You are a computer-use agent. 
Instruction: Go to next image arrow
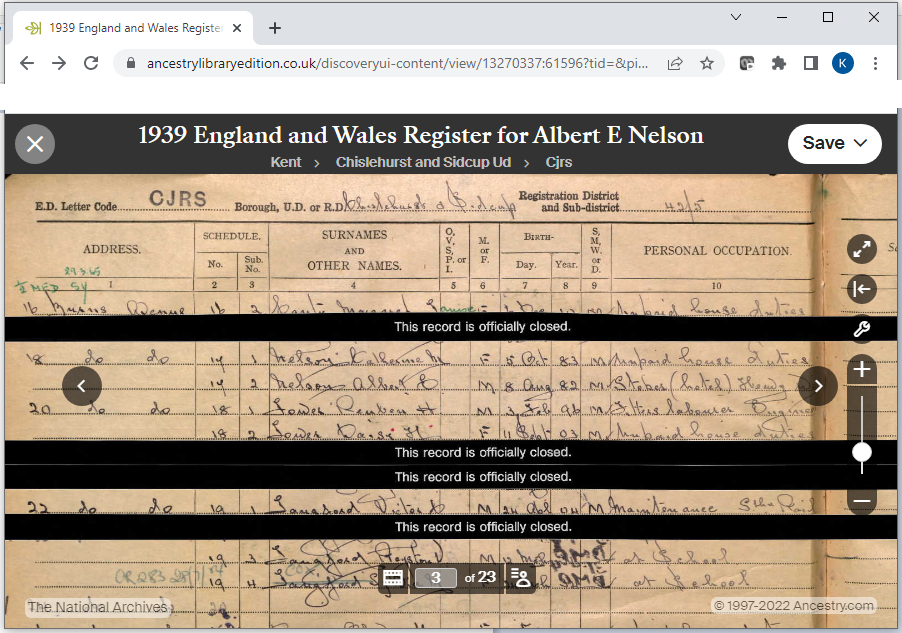pyautogui.click(x=817, y=386)
